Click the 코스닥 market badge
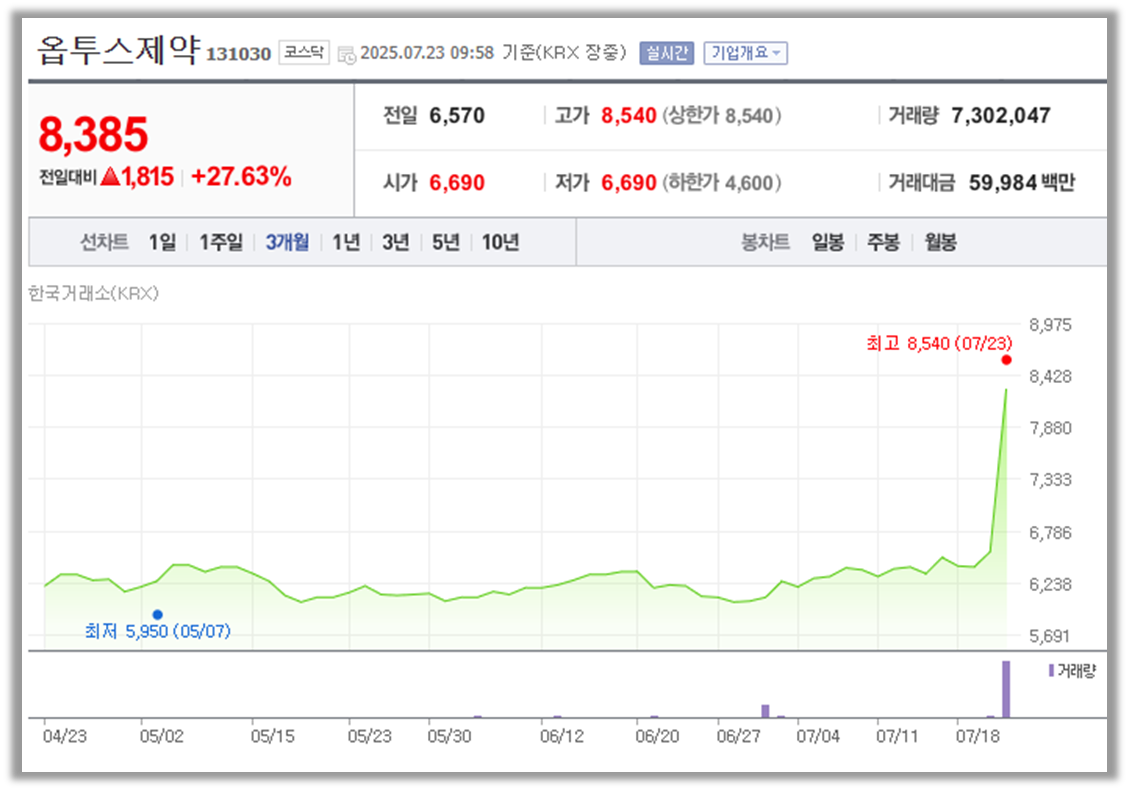 (303, 53)
